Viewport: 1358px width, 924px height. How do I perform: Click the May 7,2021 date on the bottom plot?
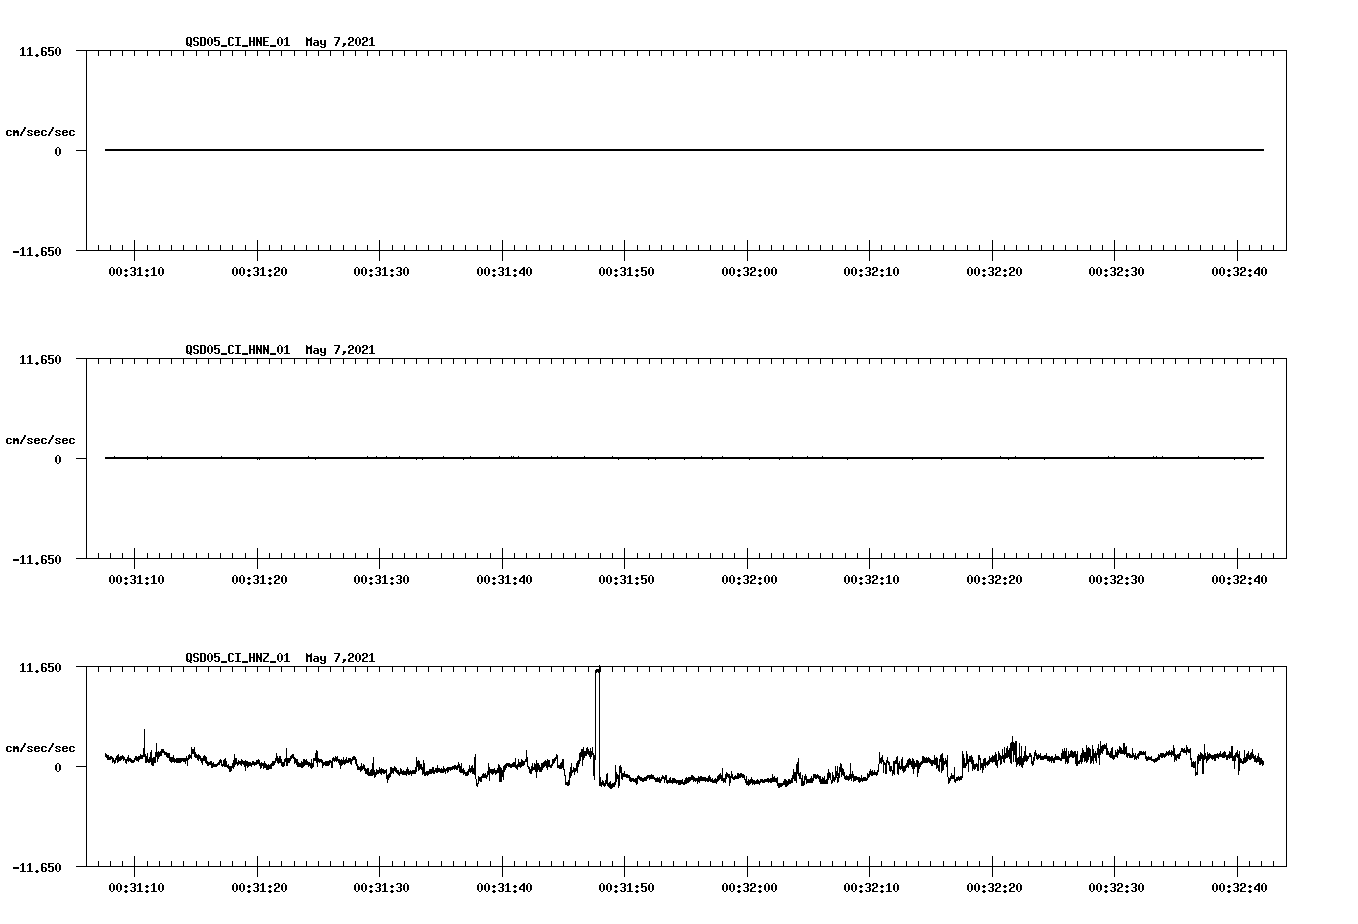point(340,658)
